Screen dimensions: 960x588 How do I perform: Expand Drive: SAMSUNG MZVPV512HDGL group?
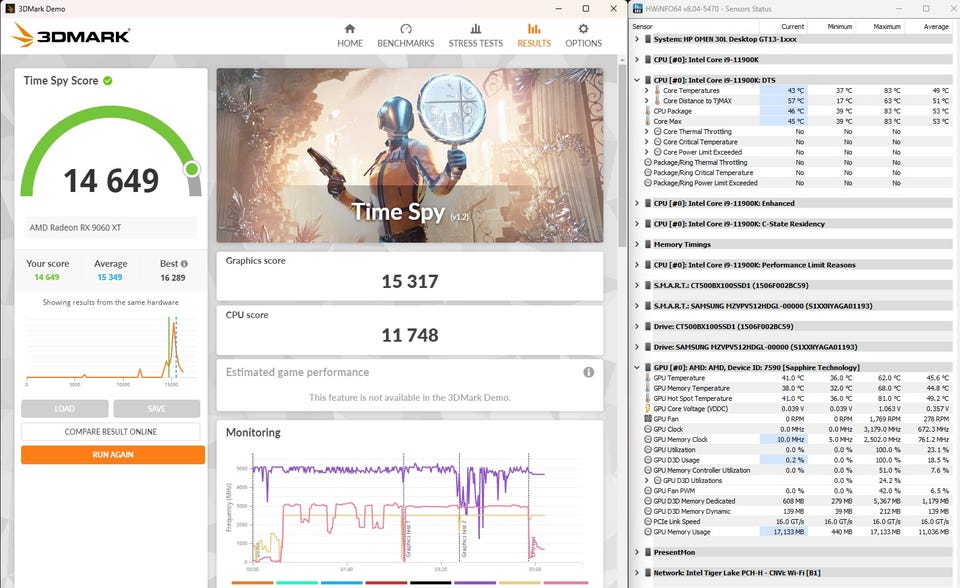(x=637, y=347)
